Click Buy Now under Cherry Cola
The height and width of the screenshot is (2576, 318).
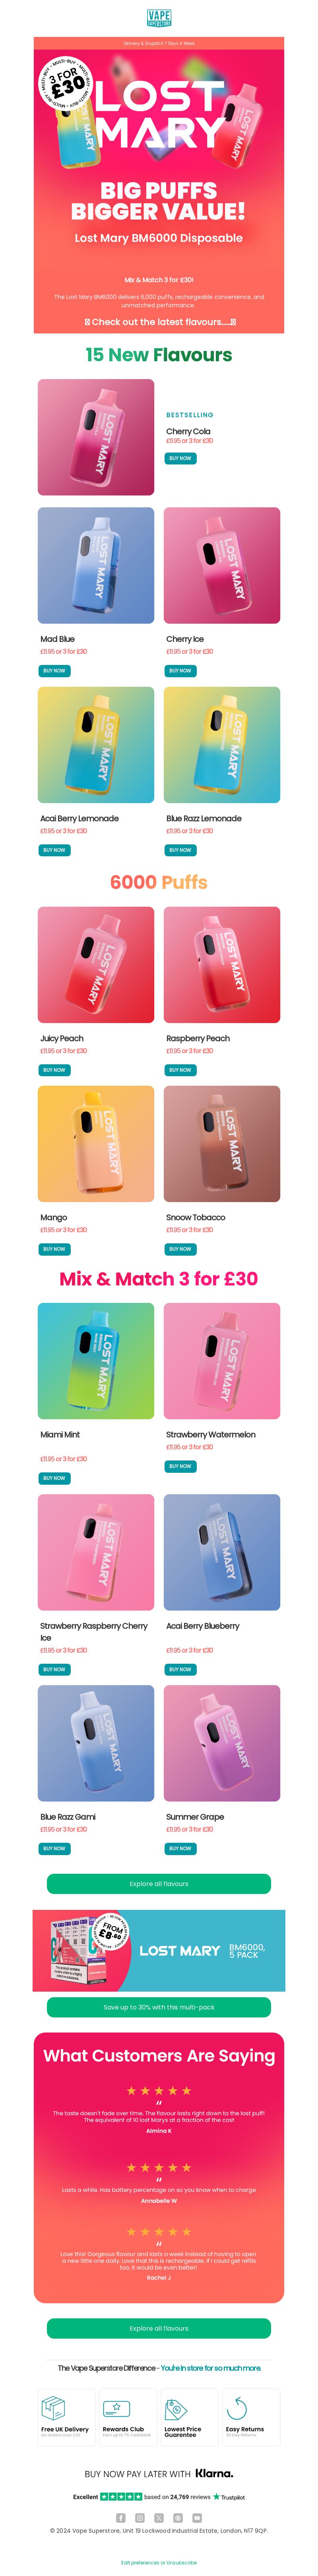[x=180, y=458]
